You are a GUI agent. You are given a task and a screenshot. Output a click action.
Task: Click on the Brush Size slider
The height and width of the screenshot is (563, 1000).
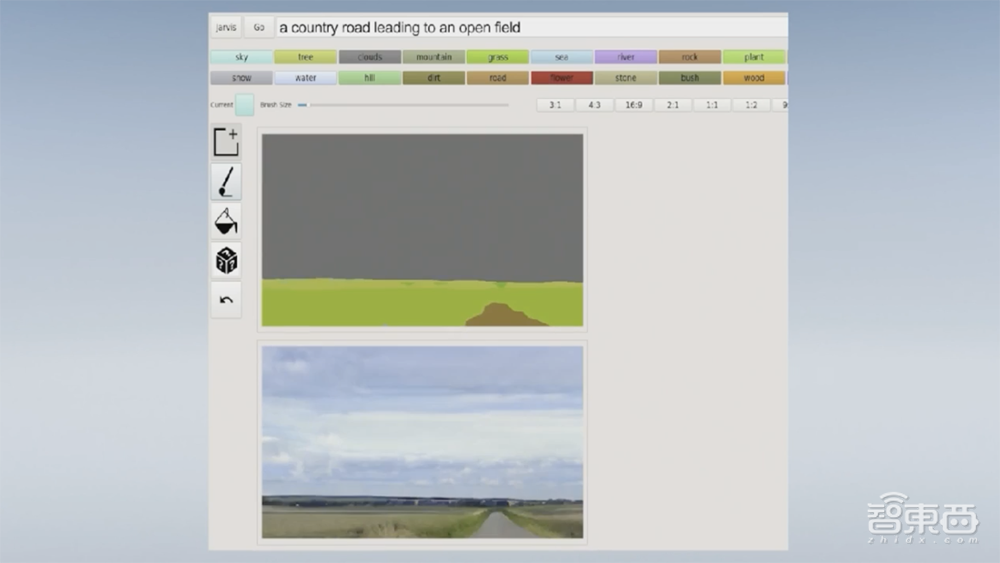tap(402, 104)
